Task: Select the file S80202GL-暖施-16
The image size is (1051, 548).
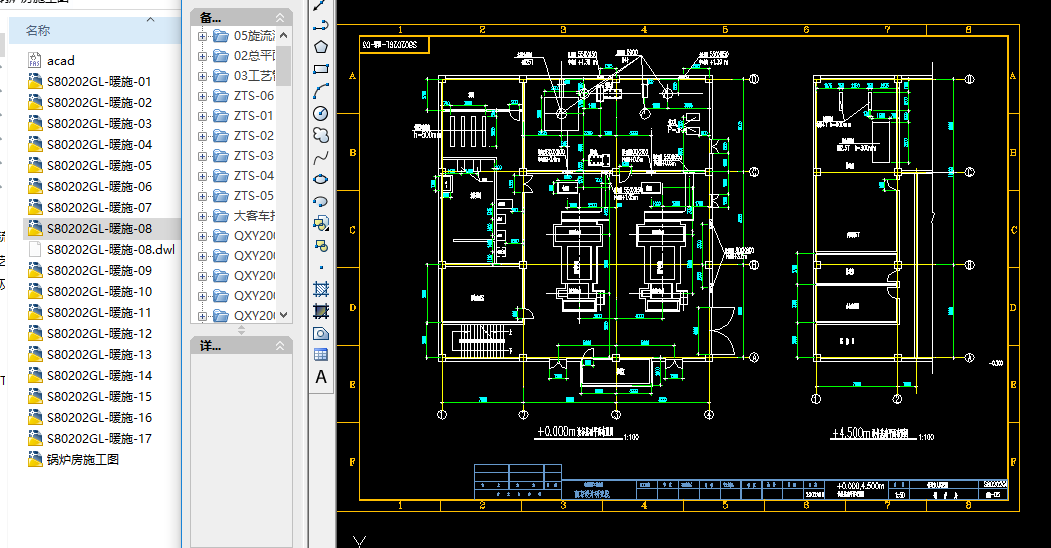Action: [x=99, y=417]
